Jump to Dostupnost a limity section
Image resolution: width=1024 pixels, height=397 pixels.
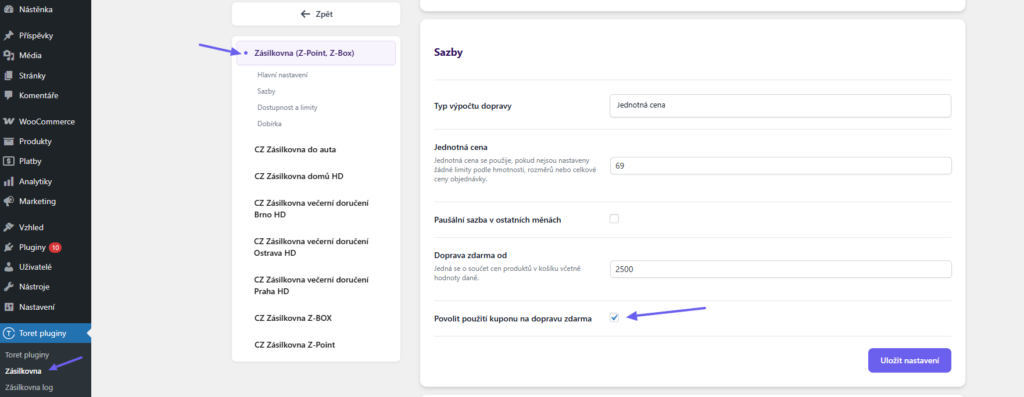pos(287,107)
